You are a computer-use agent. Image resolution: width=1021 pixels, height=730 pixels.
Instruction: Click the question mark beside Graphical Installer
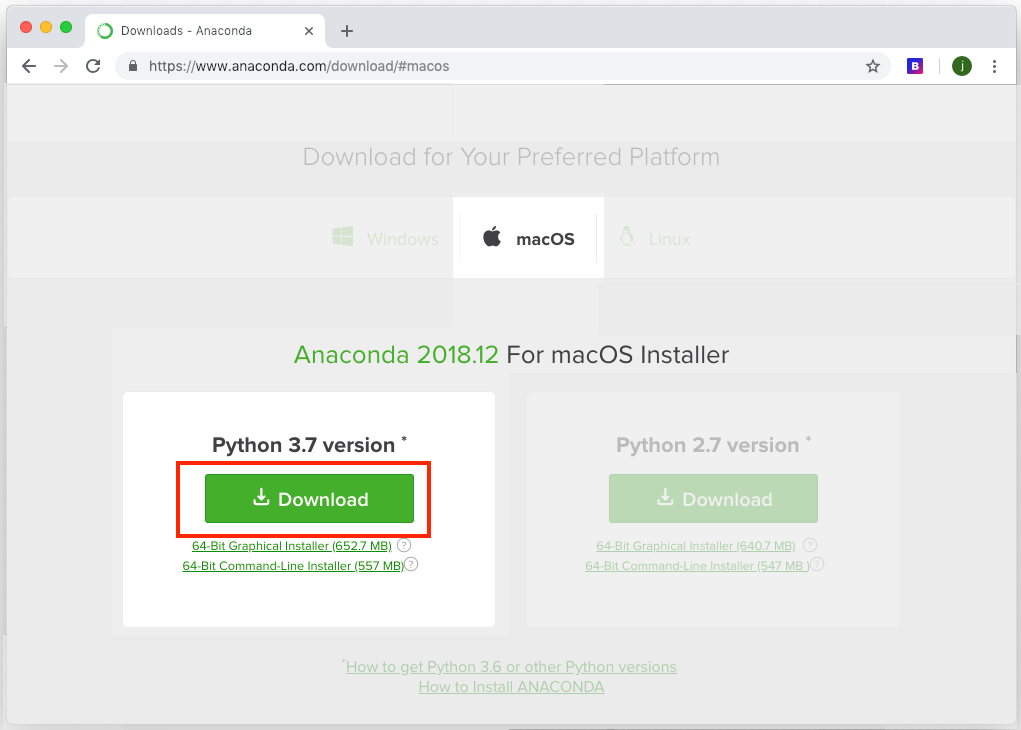tap(403, 545)
